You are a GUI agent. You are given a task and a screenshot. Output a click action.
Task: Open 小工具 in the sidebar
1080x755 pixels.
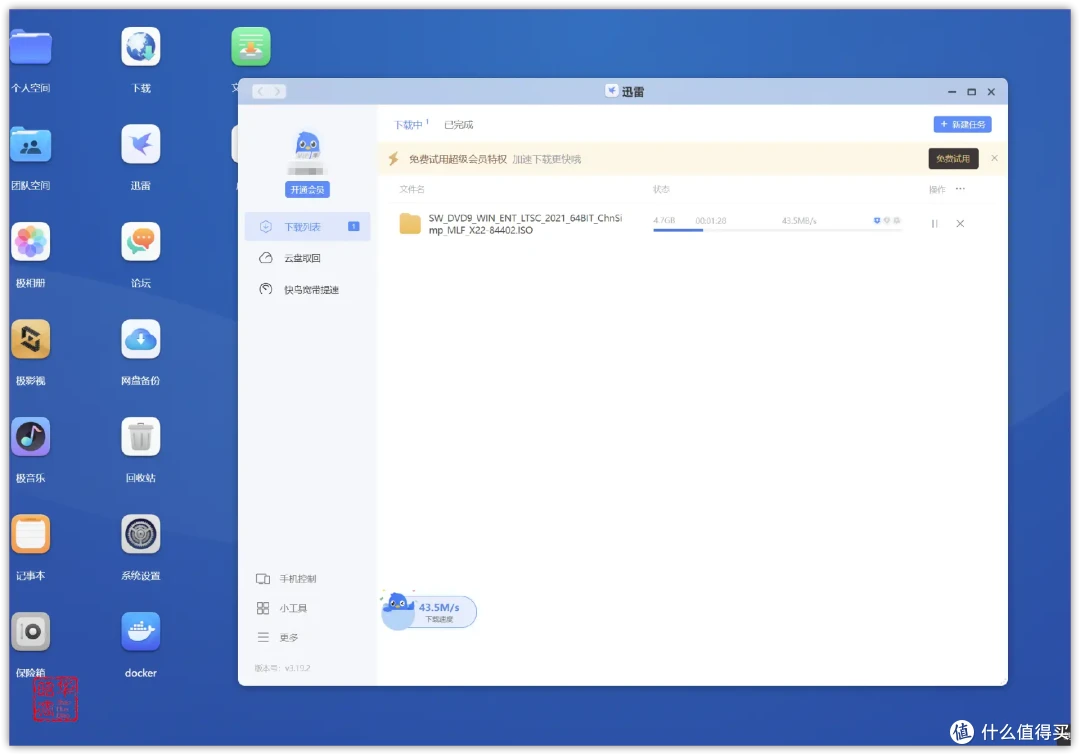tap(282, 609)
